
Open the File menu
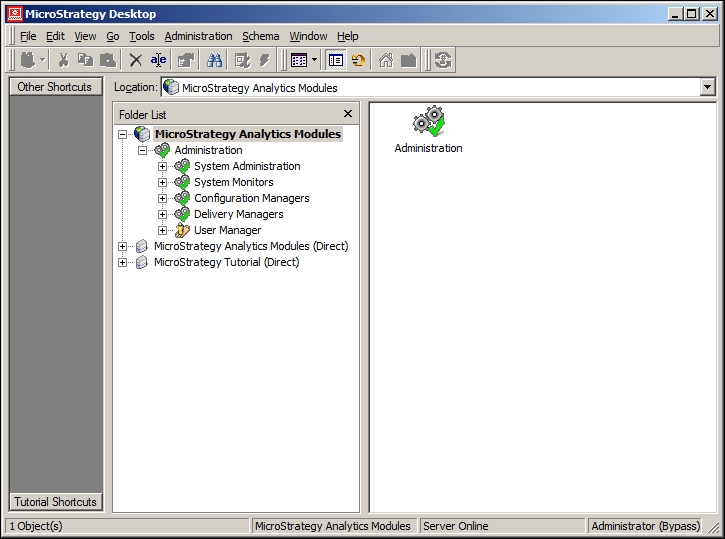click(x=28, y=36)
